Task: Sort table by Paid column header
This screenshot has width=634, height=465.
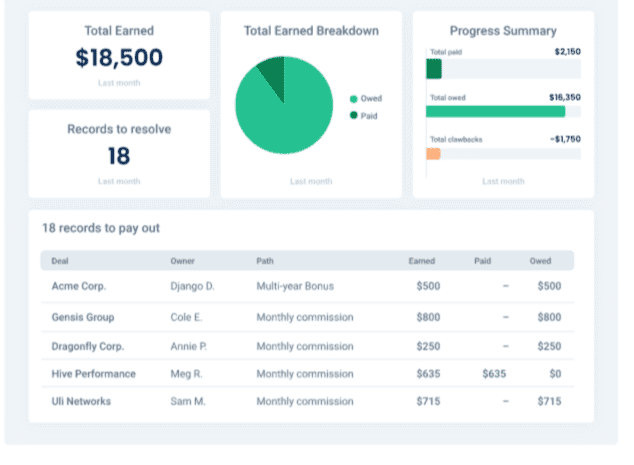Action: (x=482, y=261)
